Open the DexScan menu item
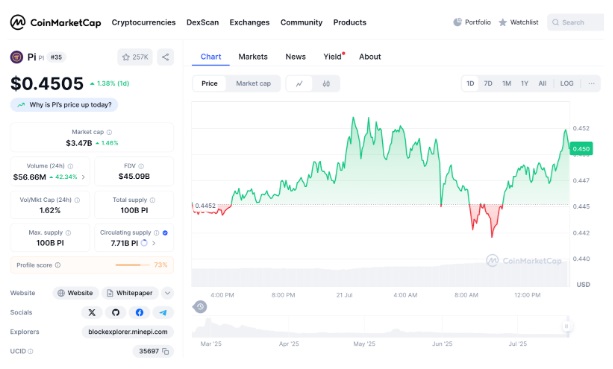The height and width of the screenshot is (369, 613). point(203,22)
